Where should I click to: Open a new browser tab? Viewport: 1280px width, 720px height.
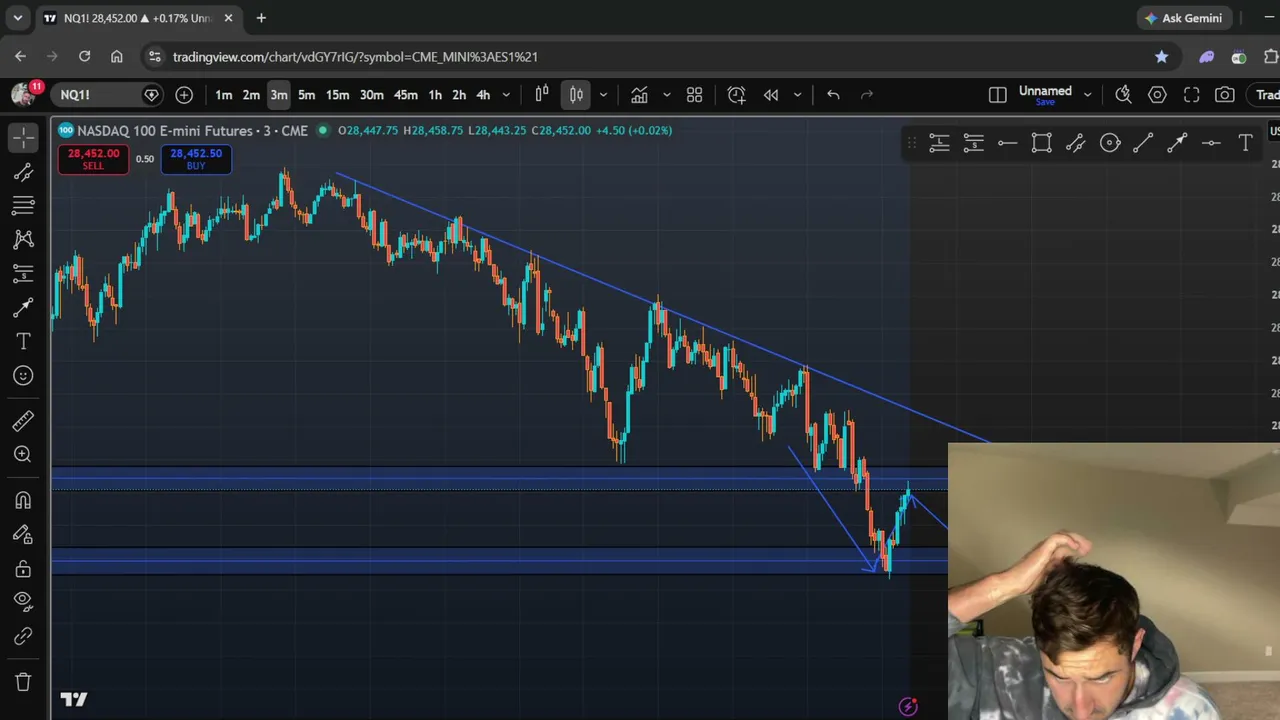(x=261, y=18)
